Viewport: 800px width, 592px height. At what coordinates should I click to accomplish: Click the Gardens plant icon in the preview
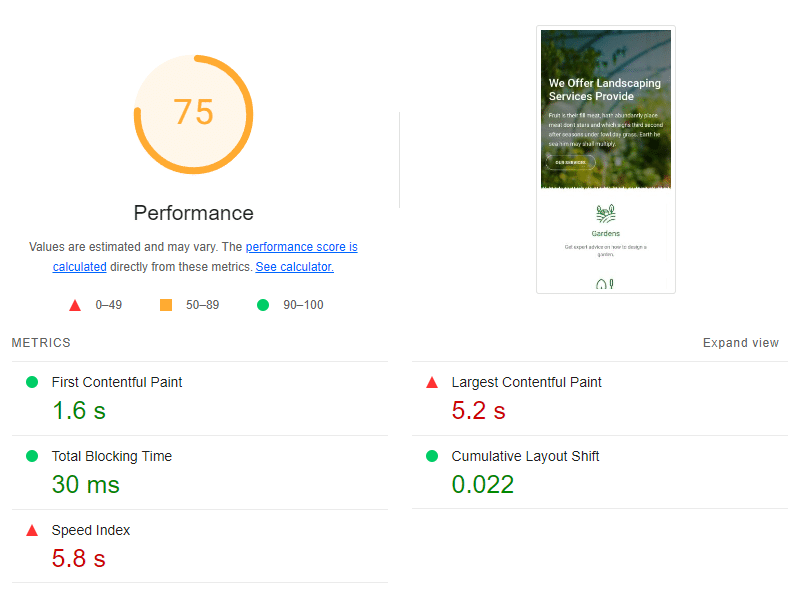pyautogui.click(x=605, y=213)
